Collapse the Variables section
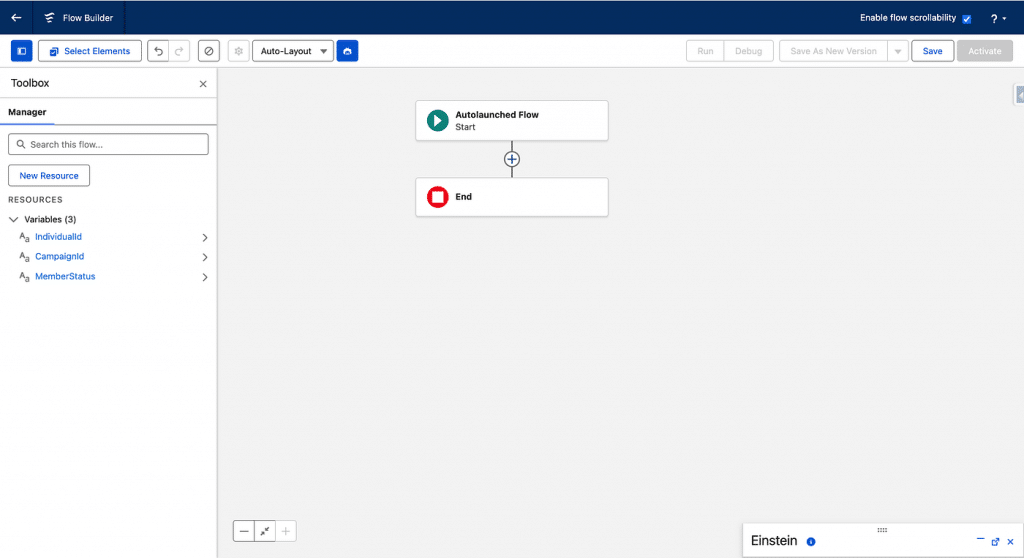Viewport: 1024px width, 558px height. (x=14, y=219)
